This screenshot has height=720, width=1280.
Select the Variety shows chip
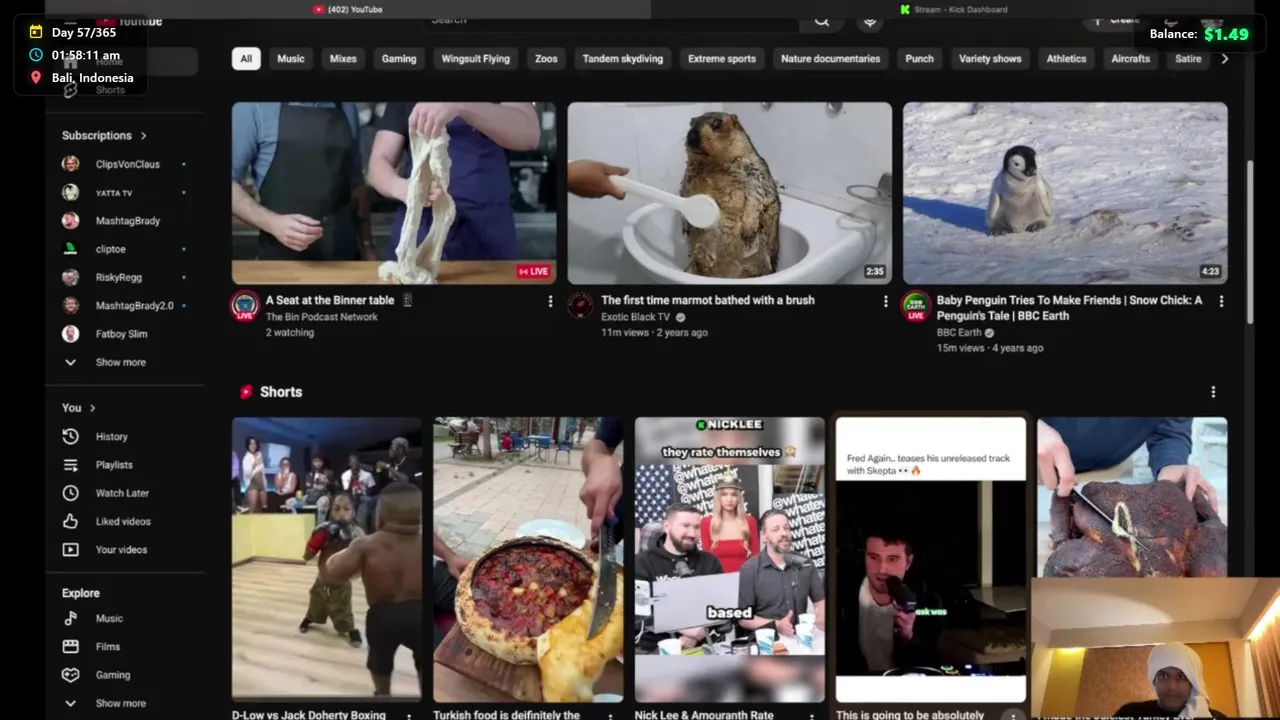[x=990, y=59]
